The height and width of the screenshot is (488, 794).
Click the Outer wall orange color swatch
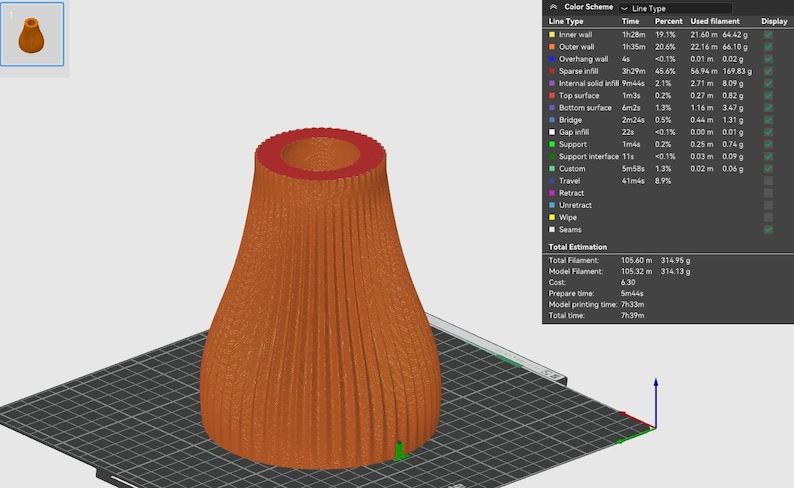(552, 47)
